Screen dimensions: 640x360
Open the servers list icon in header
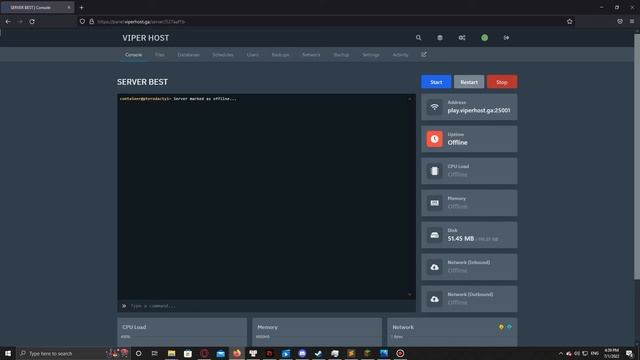(440, 38)
